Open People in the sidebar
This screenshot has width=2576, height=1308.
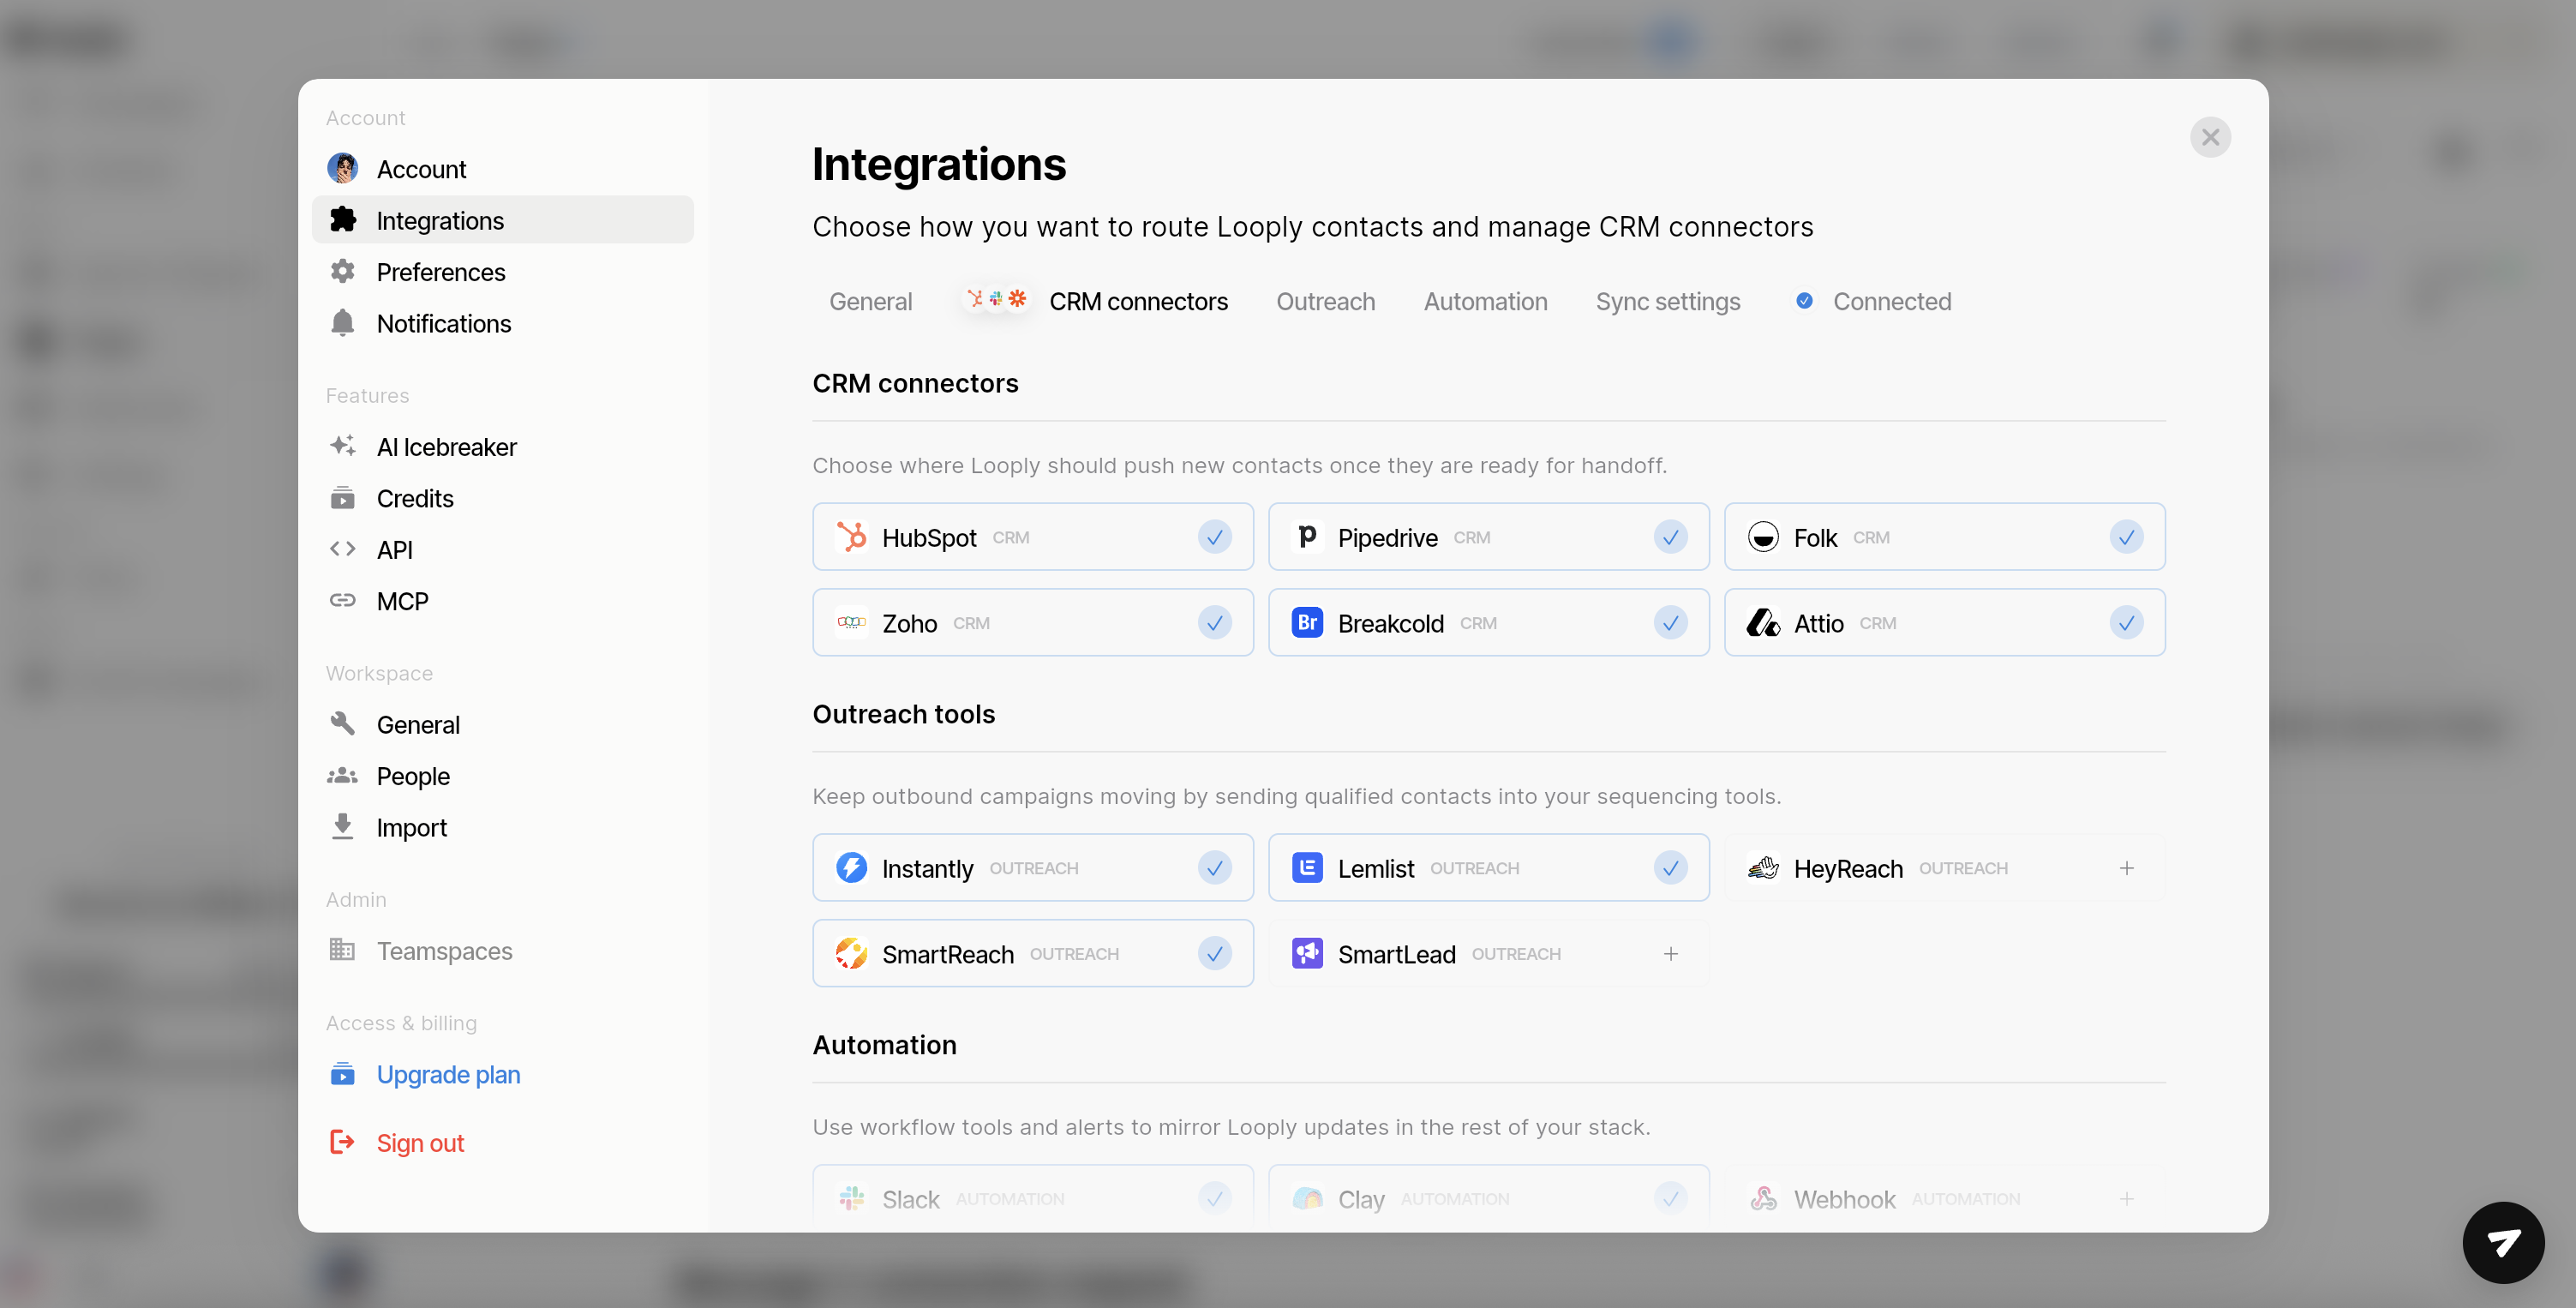click(x=503, y=775)
